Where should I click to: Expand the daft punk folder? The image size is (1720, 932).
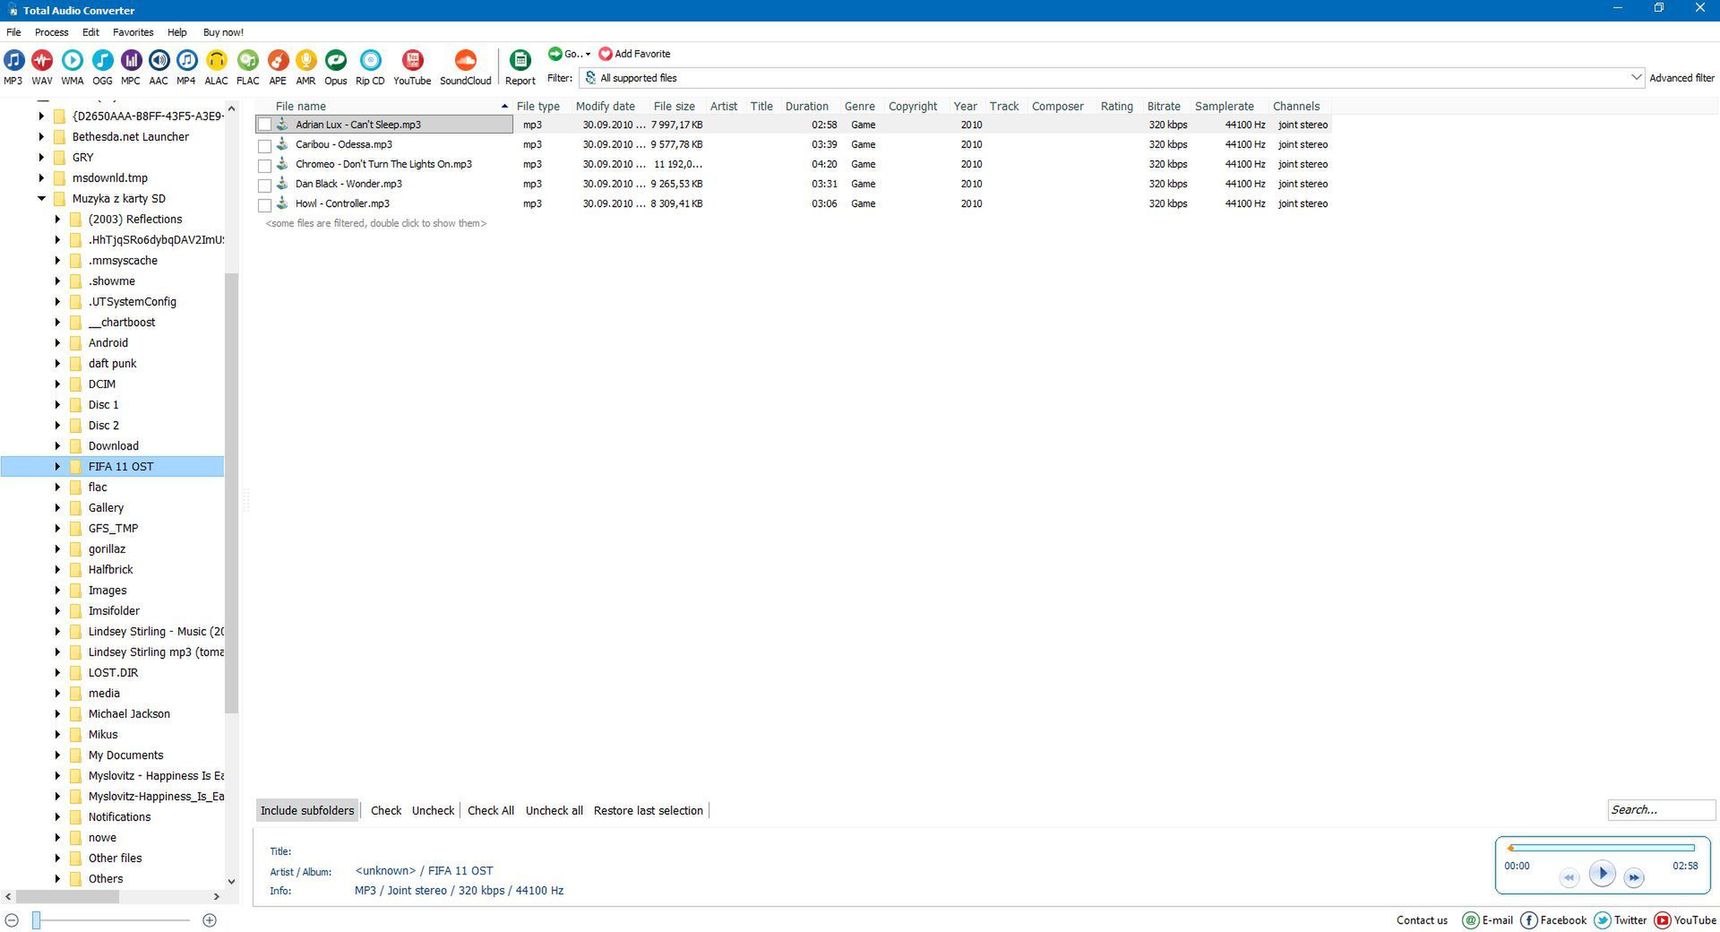tap(57, 364)
